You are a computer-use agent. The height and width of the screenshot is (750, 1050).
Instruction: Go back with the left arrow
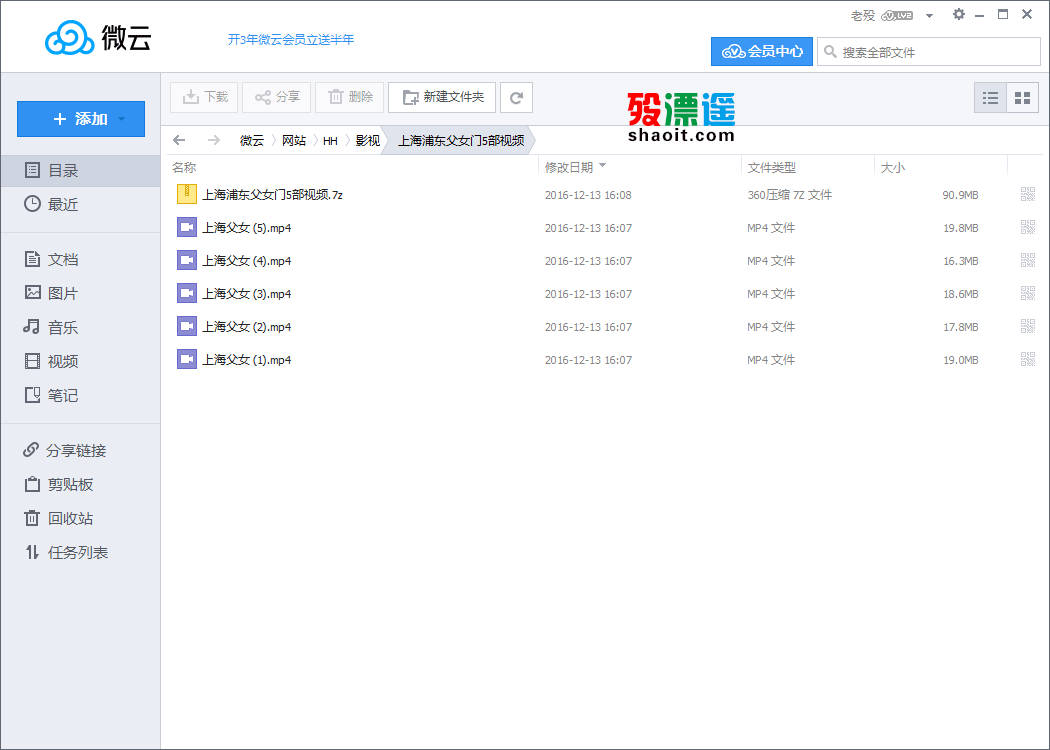179,140
